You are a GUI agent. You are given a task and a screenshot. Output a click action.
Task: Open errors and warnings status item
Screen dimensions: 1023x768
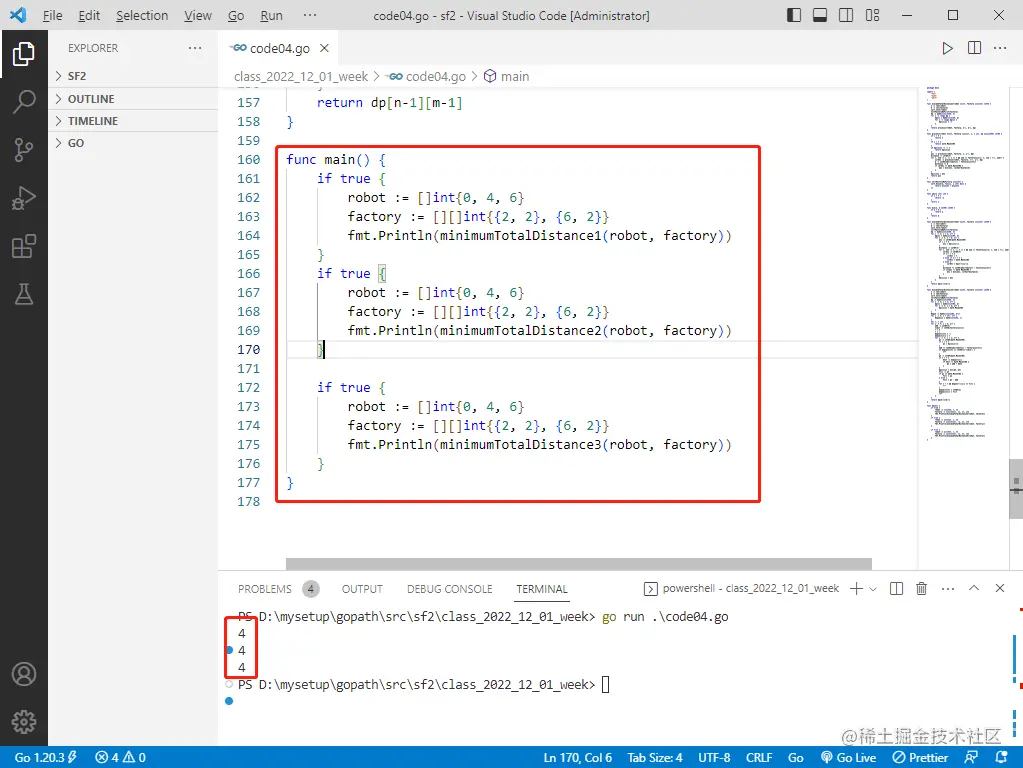click(121, 758)
